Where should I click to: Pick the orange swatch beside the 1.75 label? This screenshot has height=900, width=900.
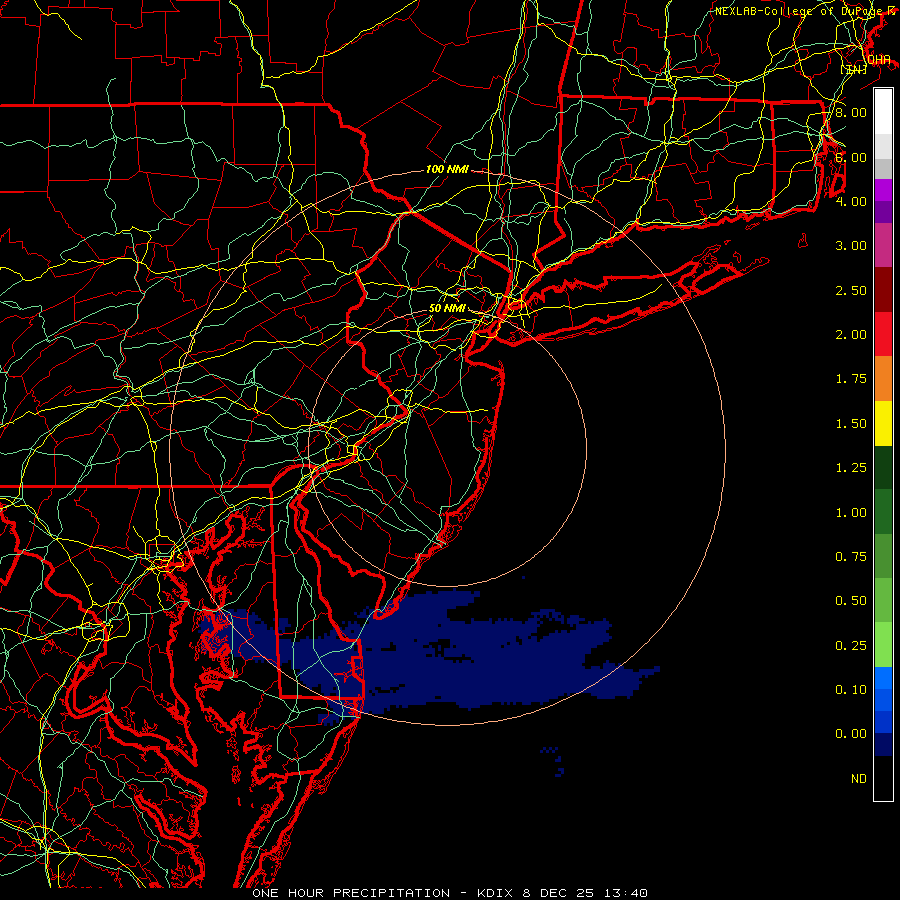point(883,379)
